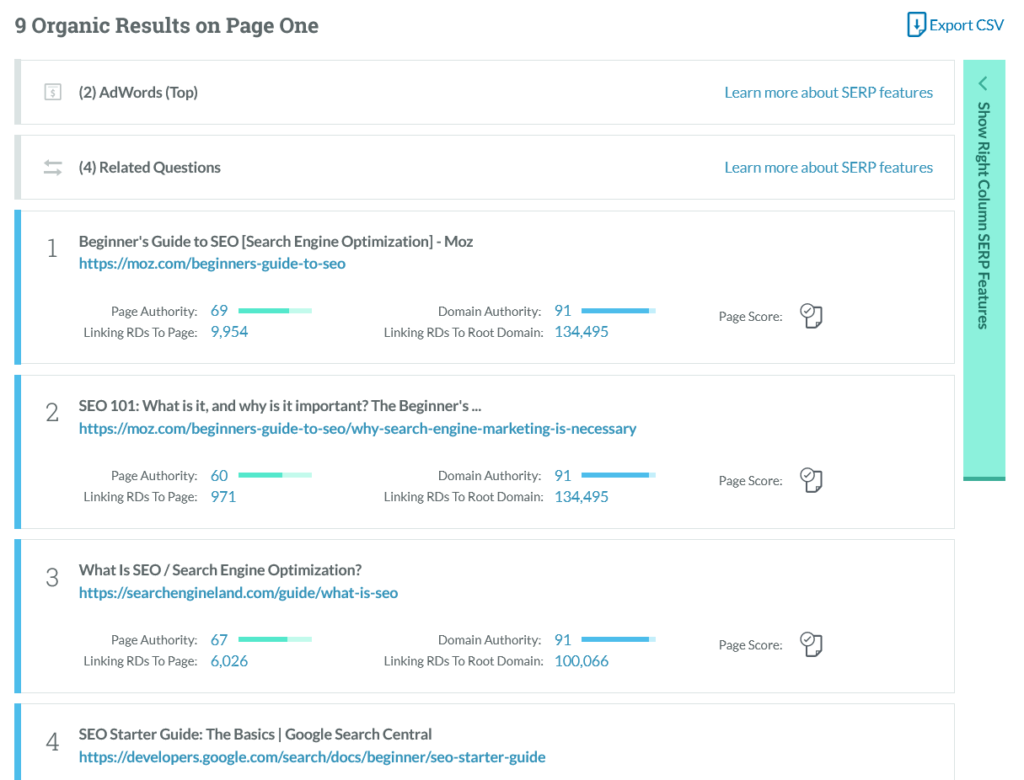Click Domain Authority bar for result 3
This screenshot has width=1024, height=780.
[x=618, y=639]
